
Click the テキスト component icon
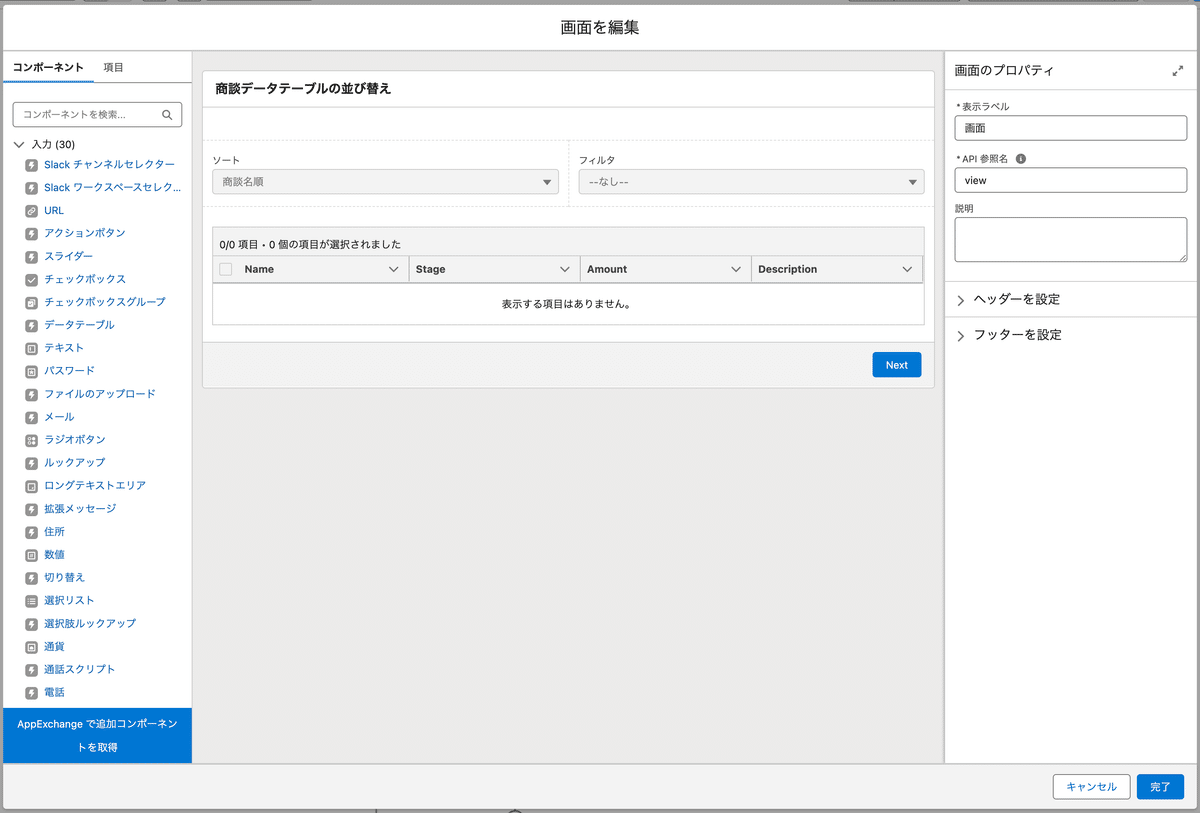coord(32,348)
